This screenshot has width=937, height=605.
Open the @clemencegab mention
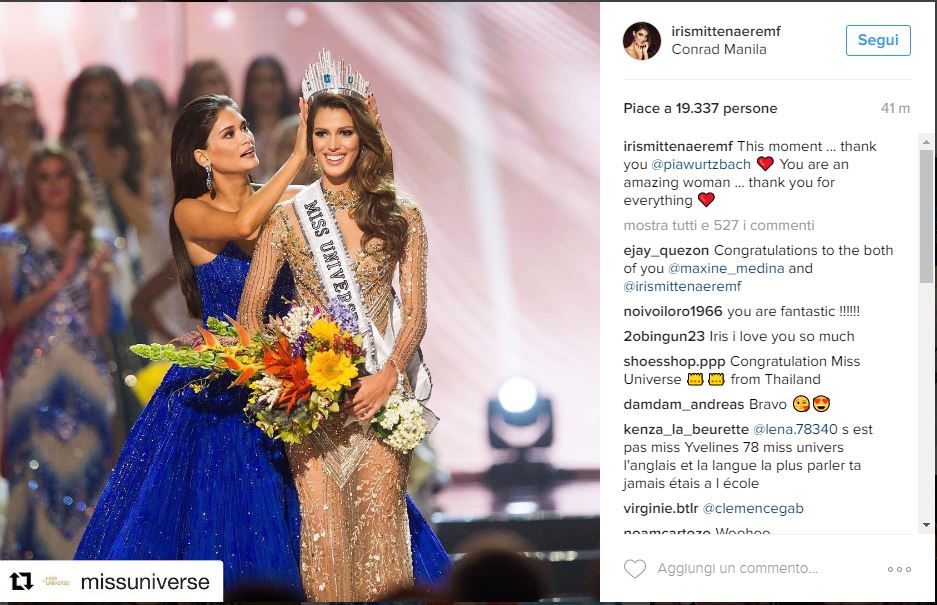752,508
